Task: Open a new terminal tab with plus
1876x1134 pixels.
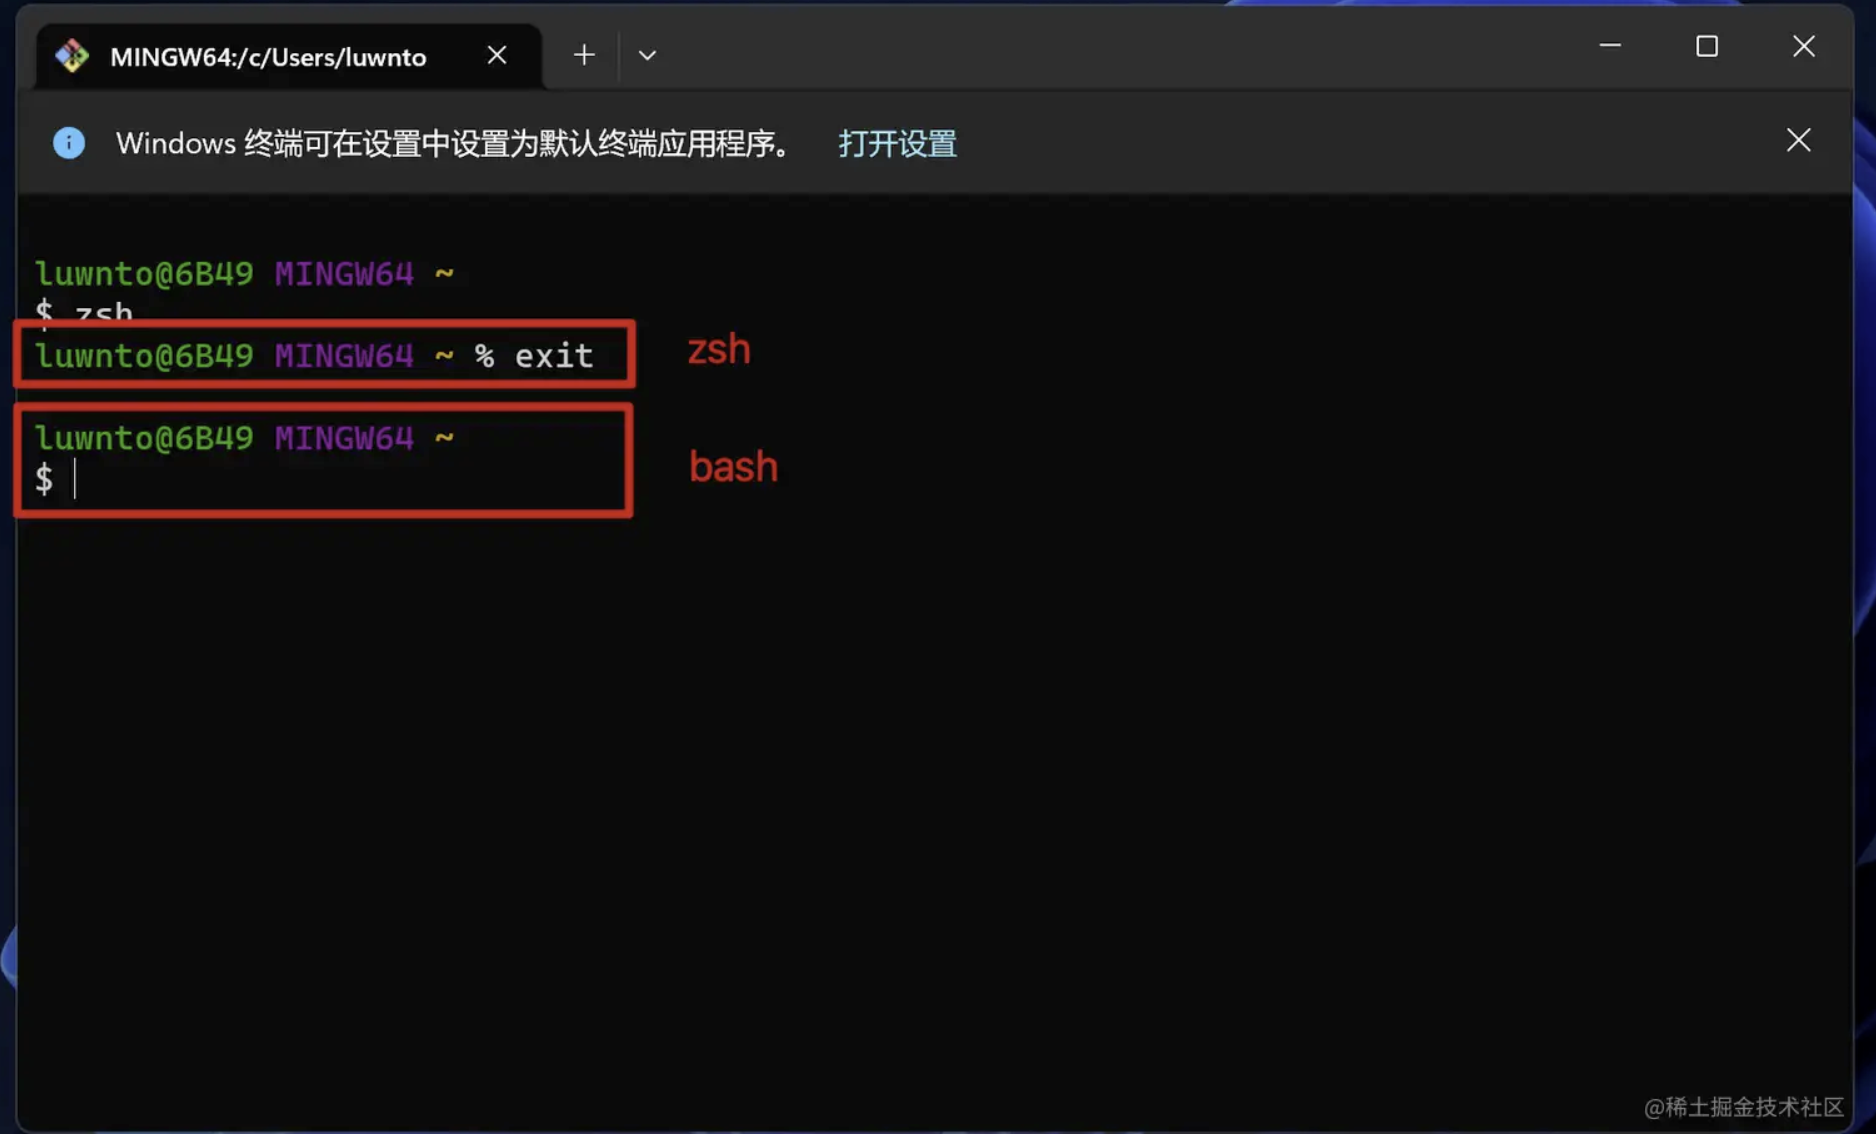Action: coord(584,55)
